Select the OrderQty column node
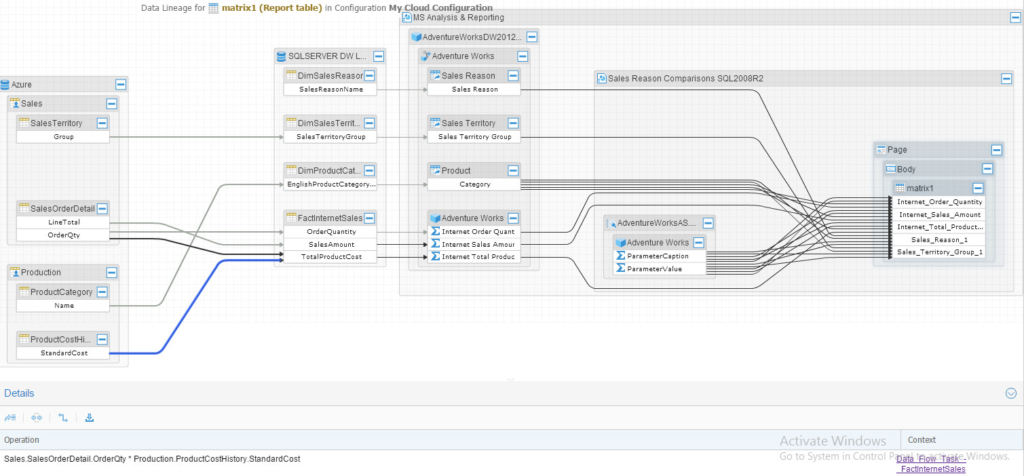This screenshot has width=1024, height=476. [x=63, y=235]
